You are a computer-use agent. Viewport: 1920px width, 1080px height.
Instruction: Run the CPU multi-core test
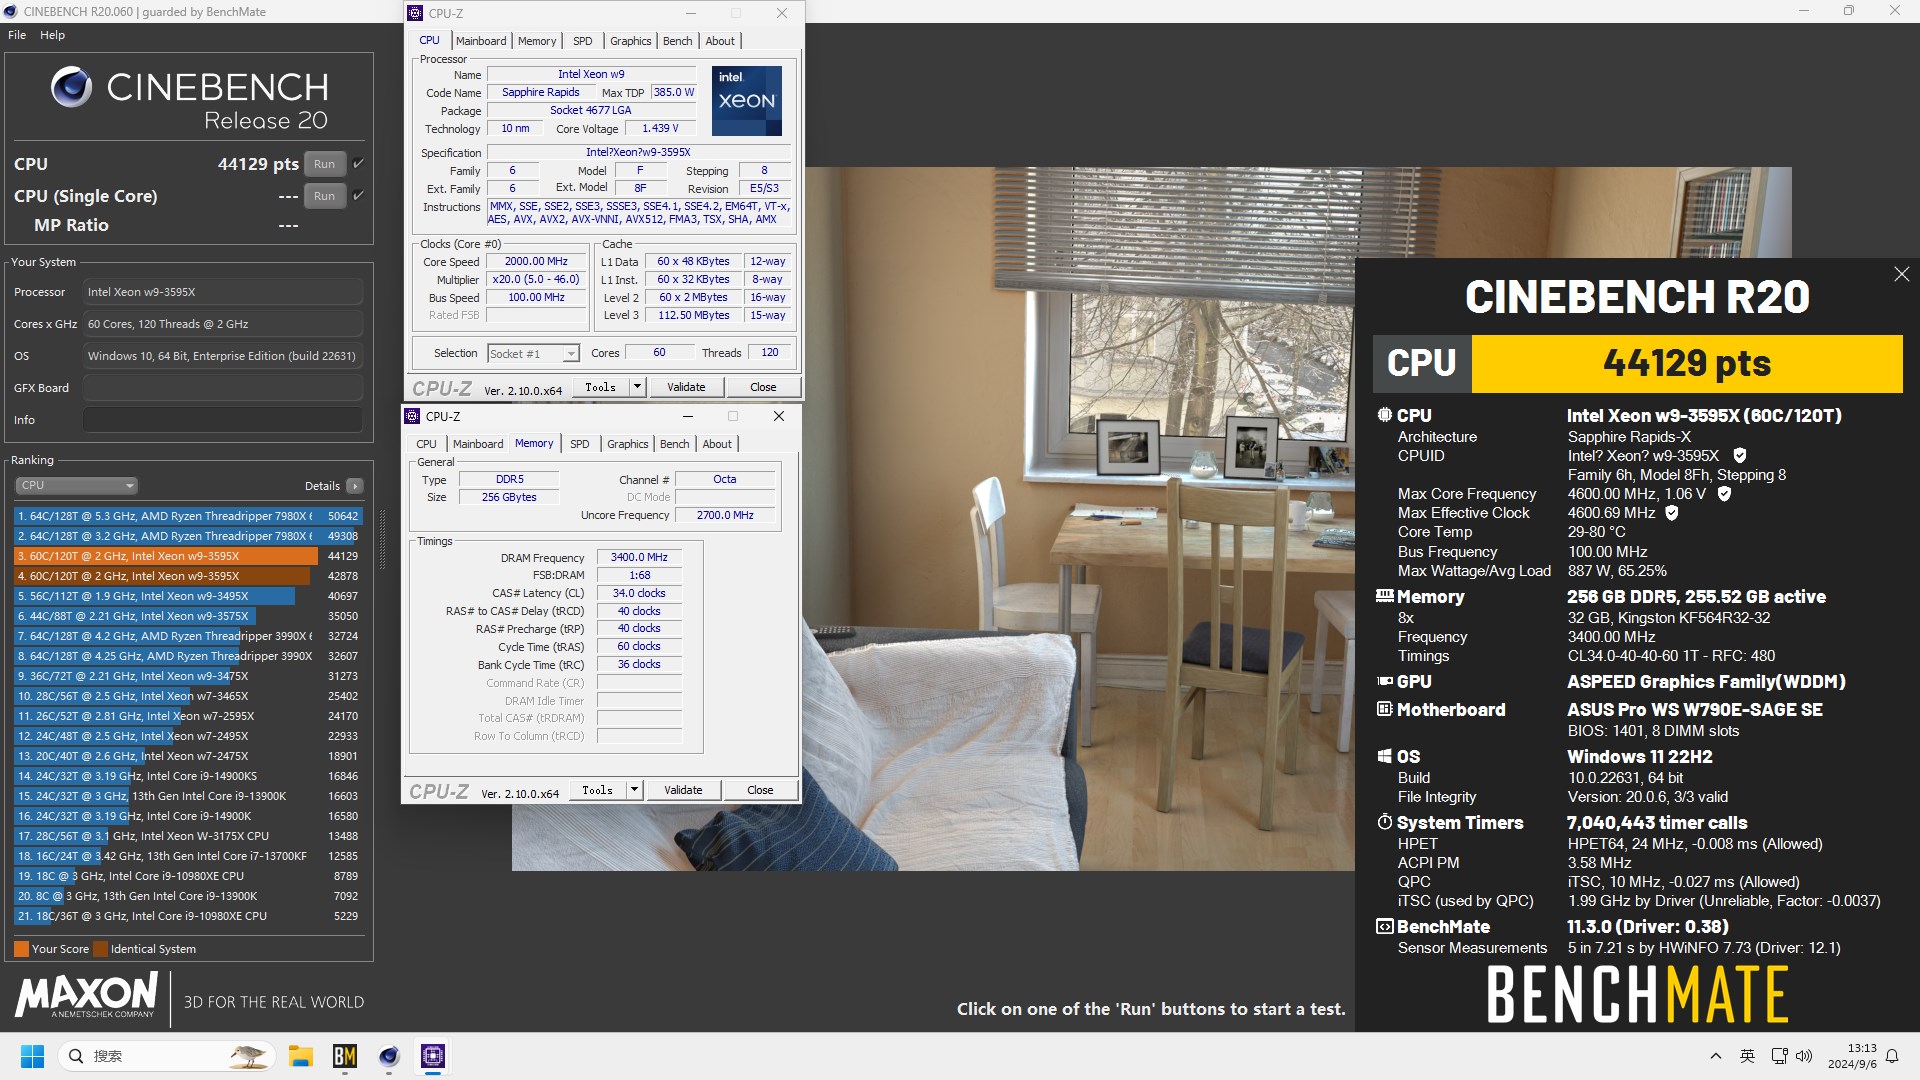[324, 164]
